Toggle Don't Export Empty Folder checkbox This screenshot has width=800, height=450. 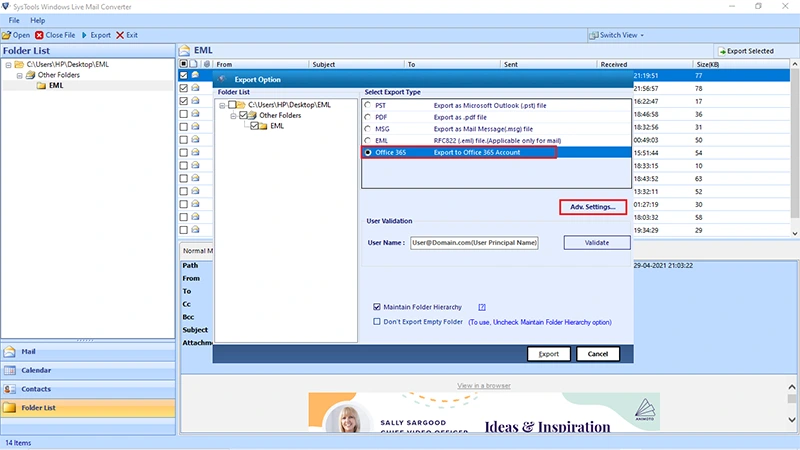377,321
